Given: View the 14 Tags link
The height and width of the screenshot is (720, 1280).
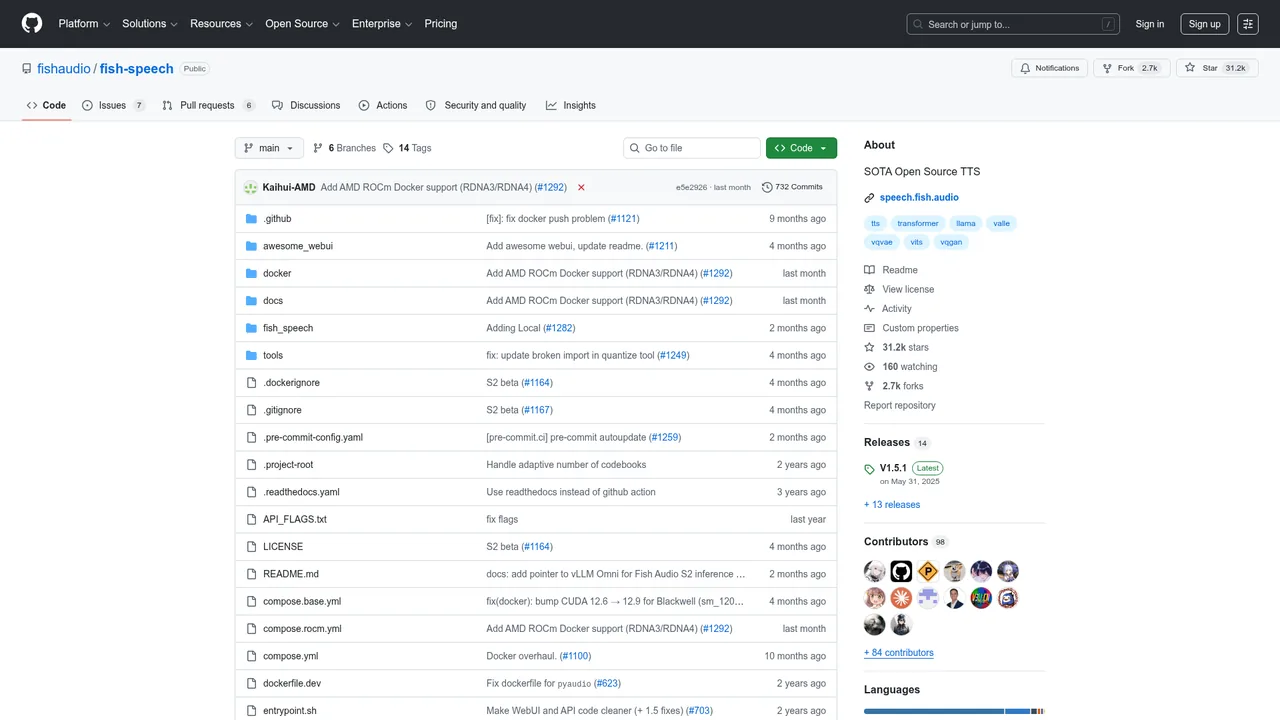Looking at the screenshot, I should [407, 148].
